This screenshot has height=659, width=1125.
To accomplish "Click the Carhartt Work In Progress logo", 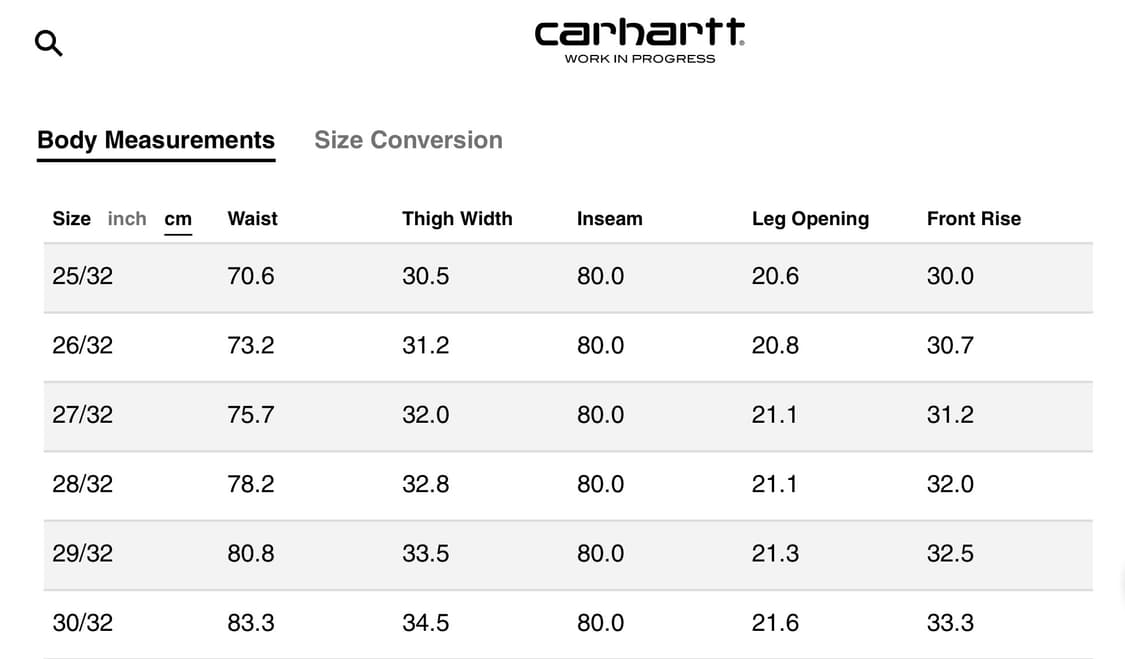I will point(640,41).
